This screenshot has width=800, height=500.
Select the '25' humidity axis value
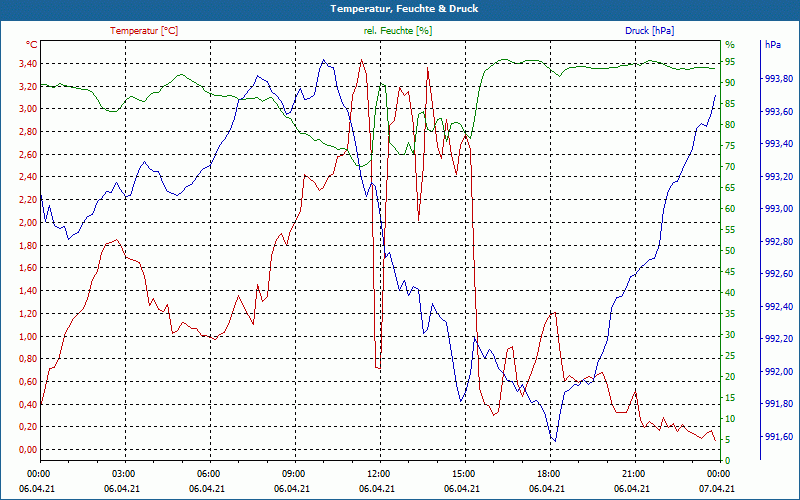730,356
